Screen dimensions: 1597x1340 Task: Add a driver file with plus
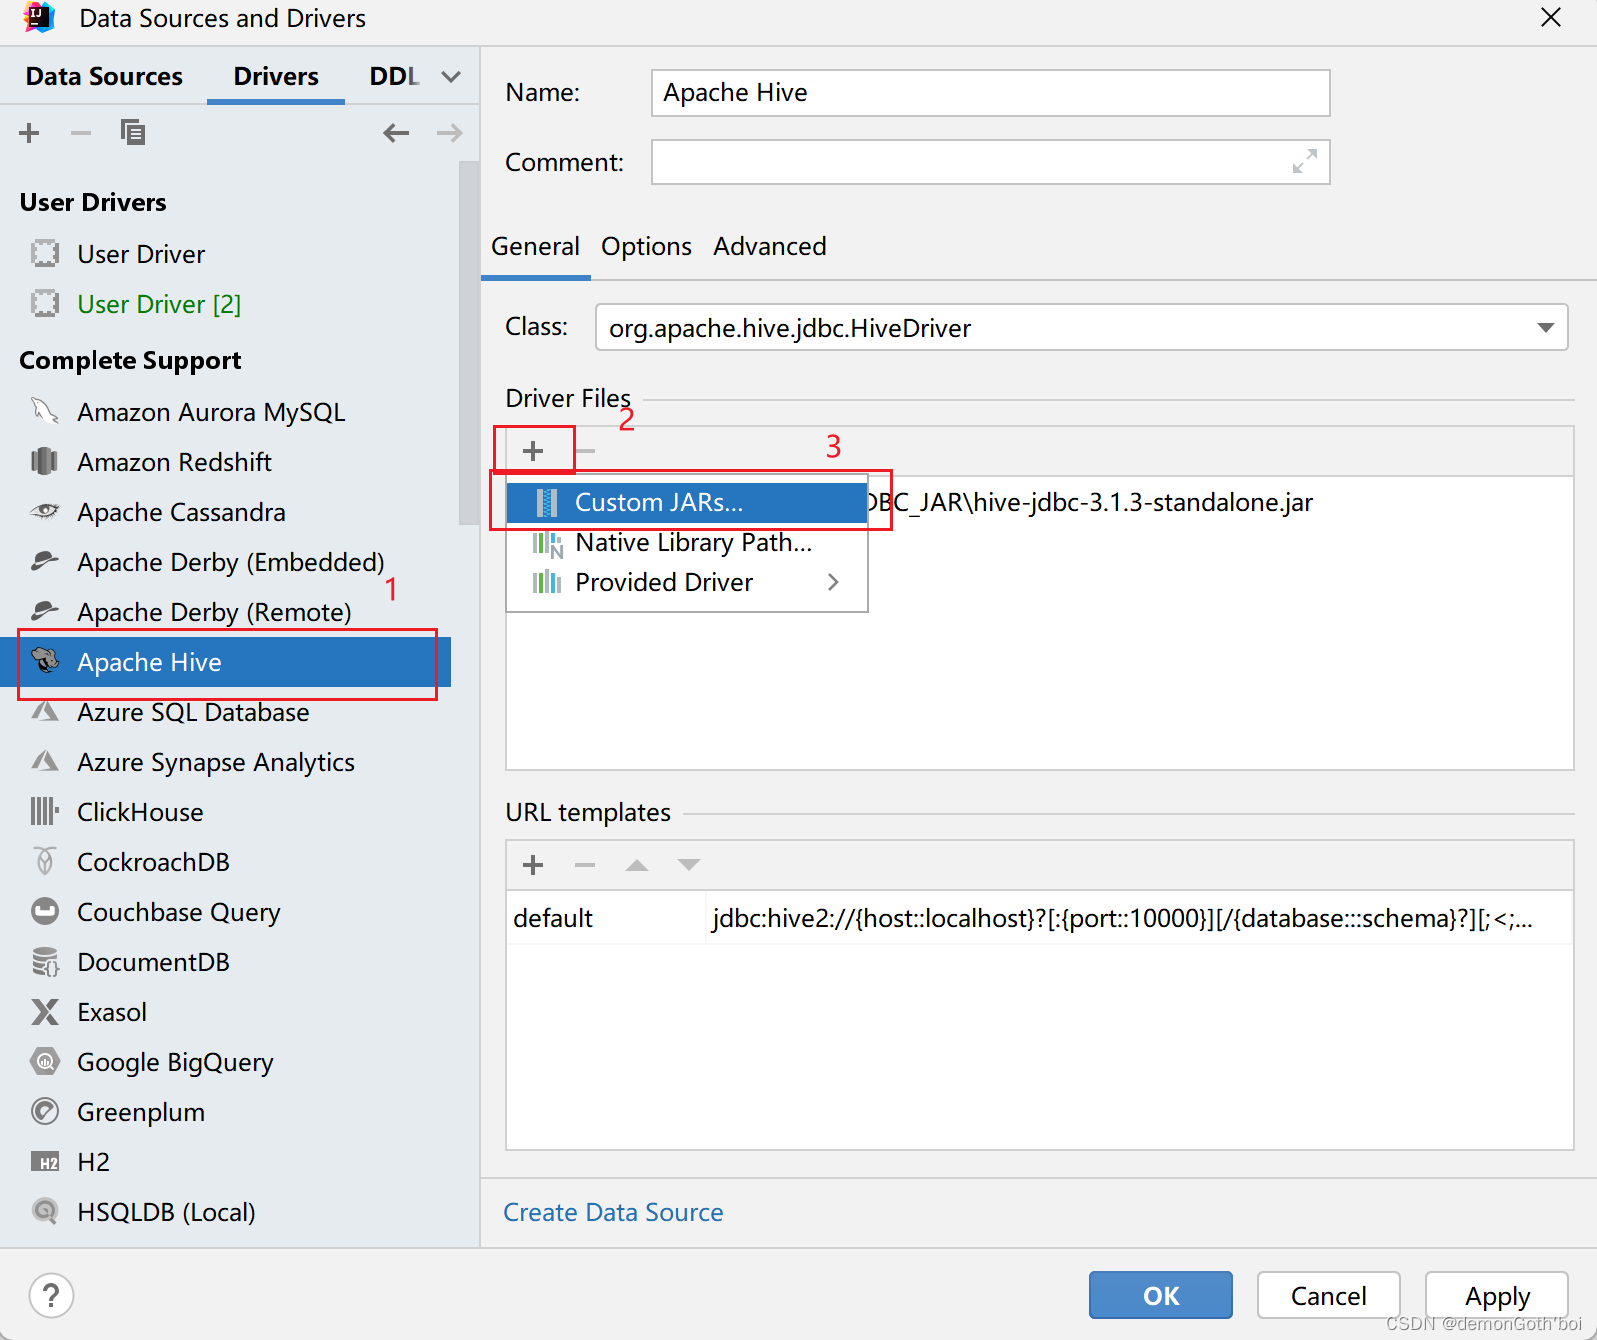533,451
